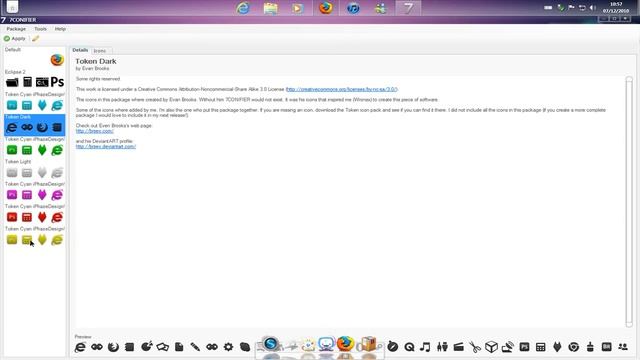This screenshot has width=640, height=360.
Task: Click the document page icon in Preview strip
Action: (x=179, y=347)
